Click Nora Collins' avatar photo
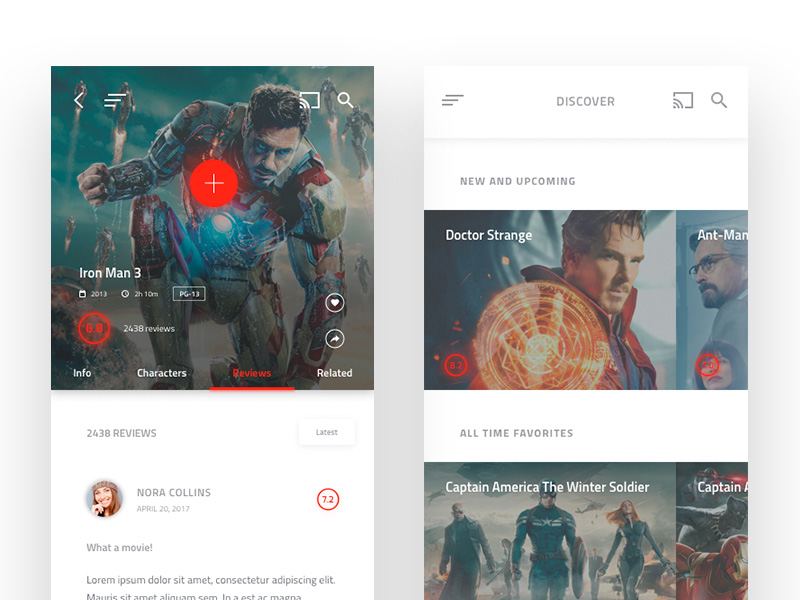800x600 pixels. [x=105, y=498]
